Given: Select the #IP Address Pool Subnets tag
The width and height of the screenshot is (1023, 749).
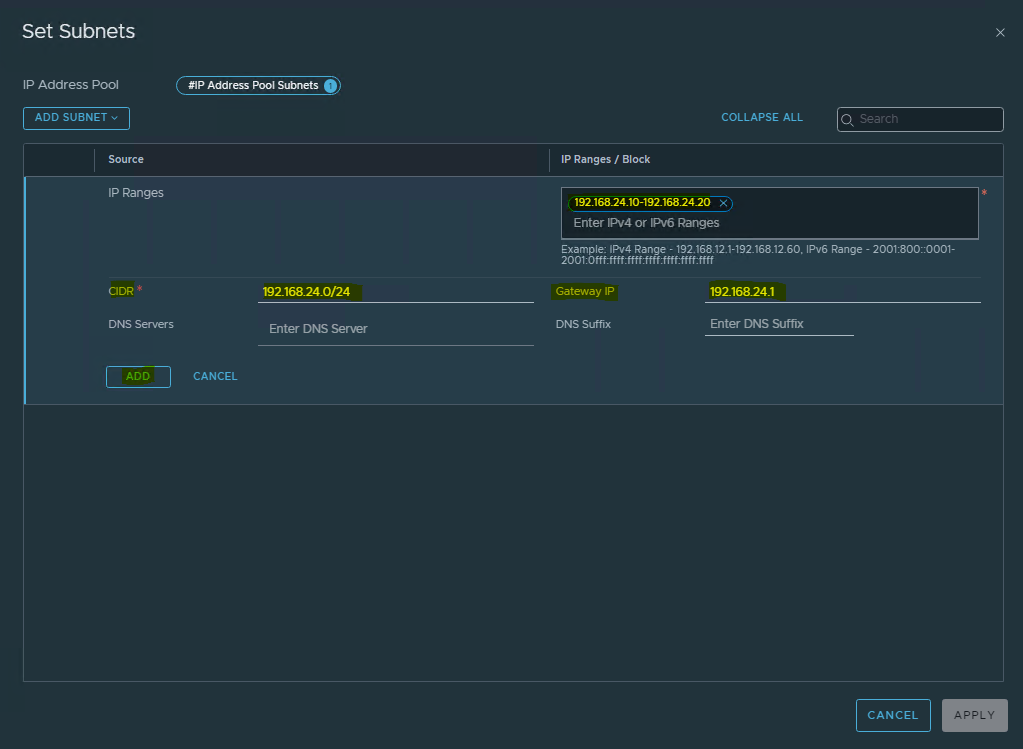Looking at the screenshot, I should (252, 86).
